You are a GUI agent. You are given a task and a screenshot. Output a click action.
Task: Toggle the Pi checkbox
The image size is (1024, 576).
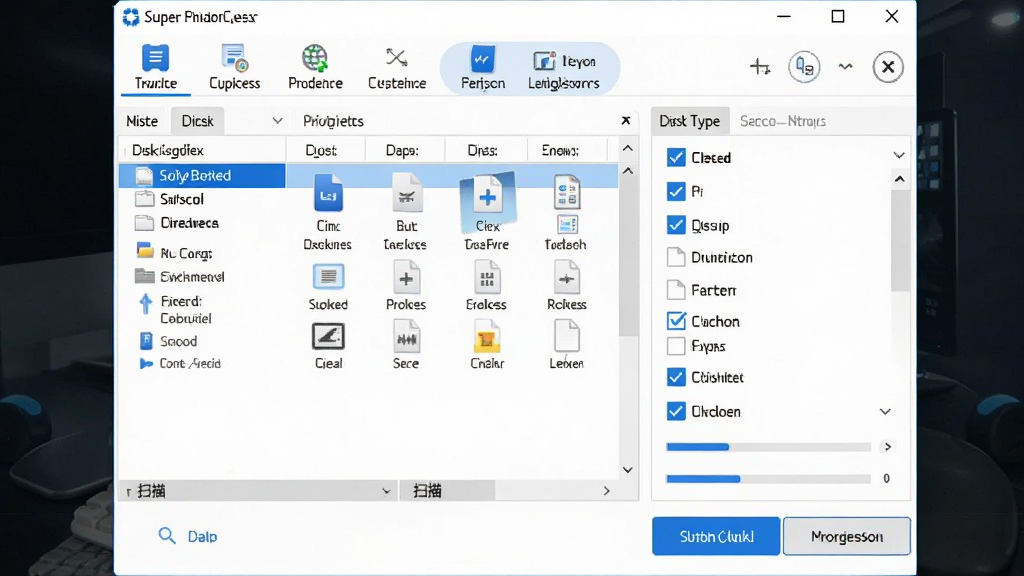click(x=676, y=191)
